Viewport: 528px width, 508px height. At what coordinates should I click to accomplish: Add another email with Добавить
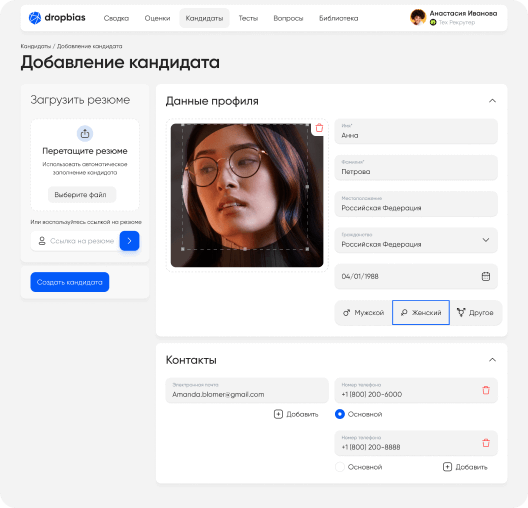coord(296,414)
